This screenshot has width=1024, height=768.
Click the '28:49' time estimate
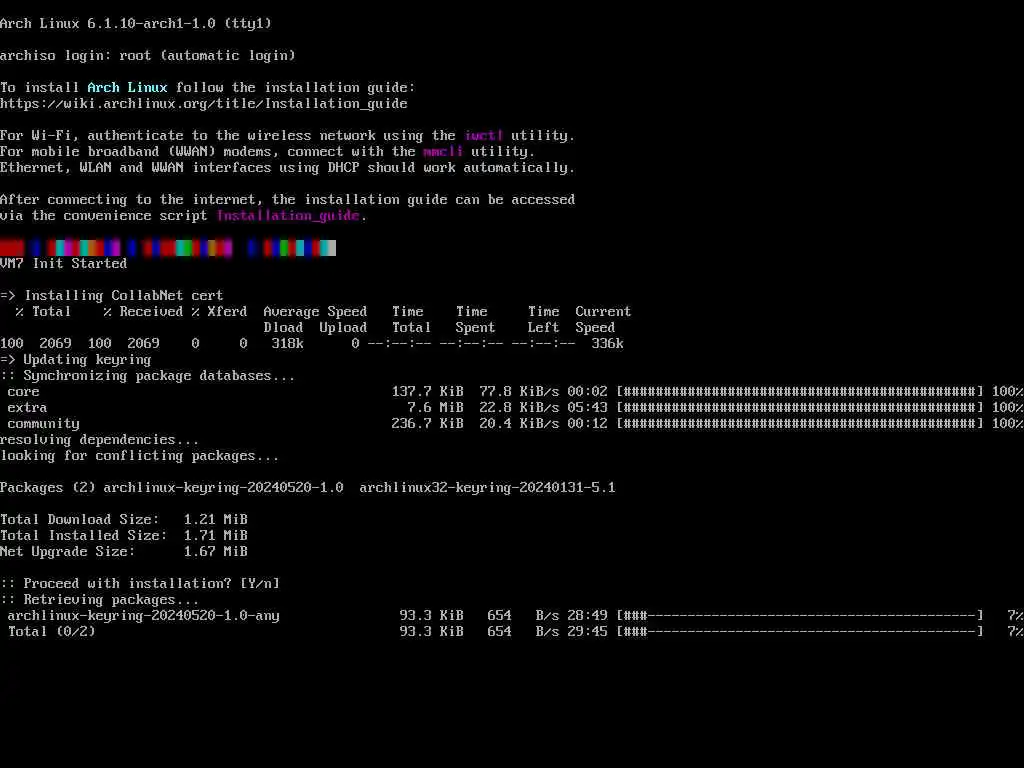click(587, 615)
